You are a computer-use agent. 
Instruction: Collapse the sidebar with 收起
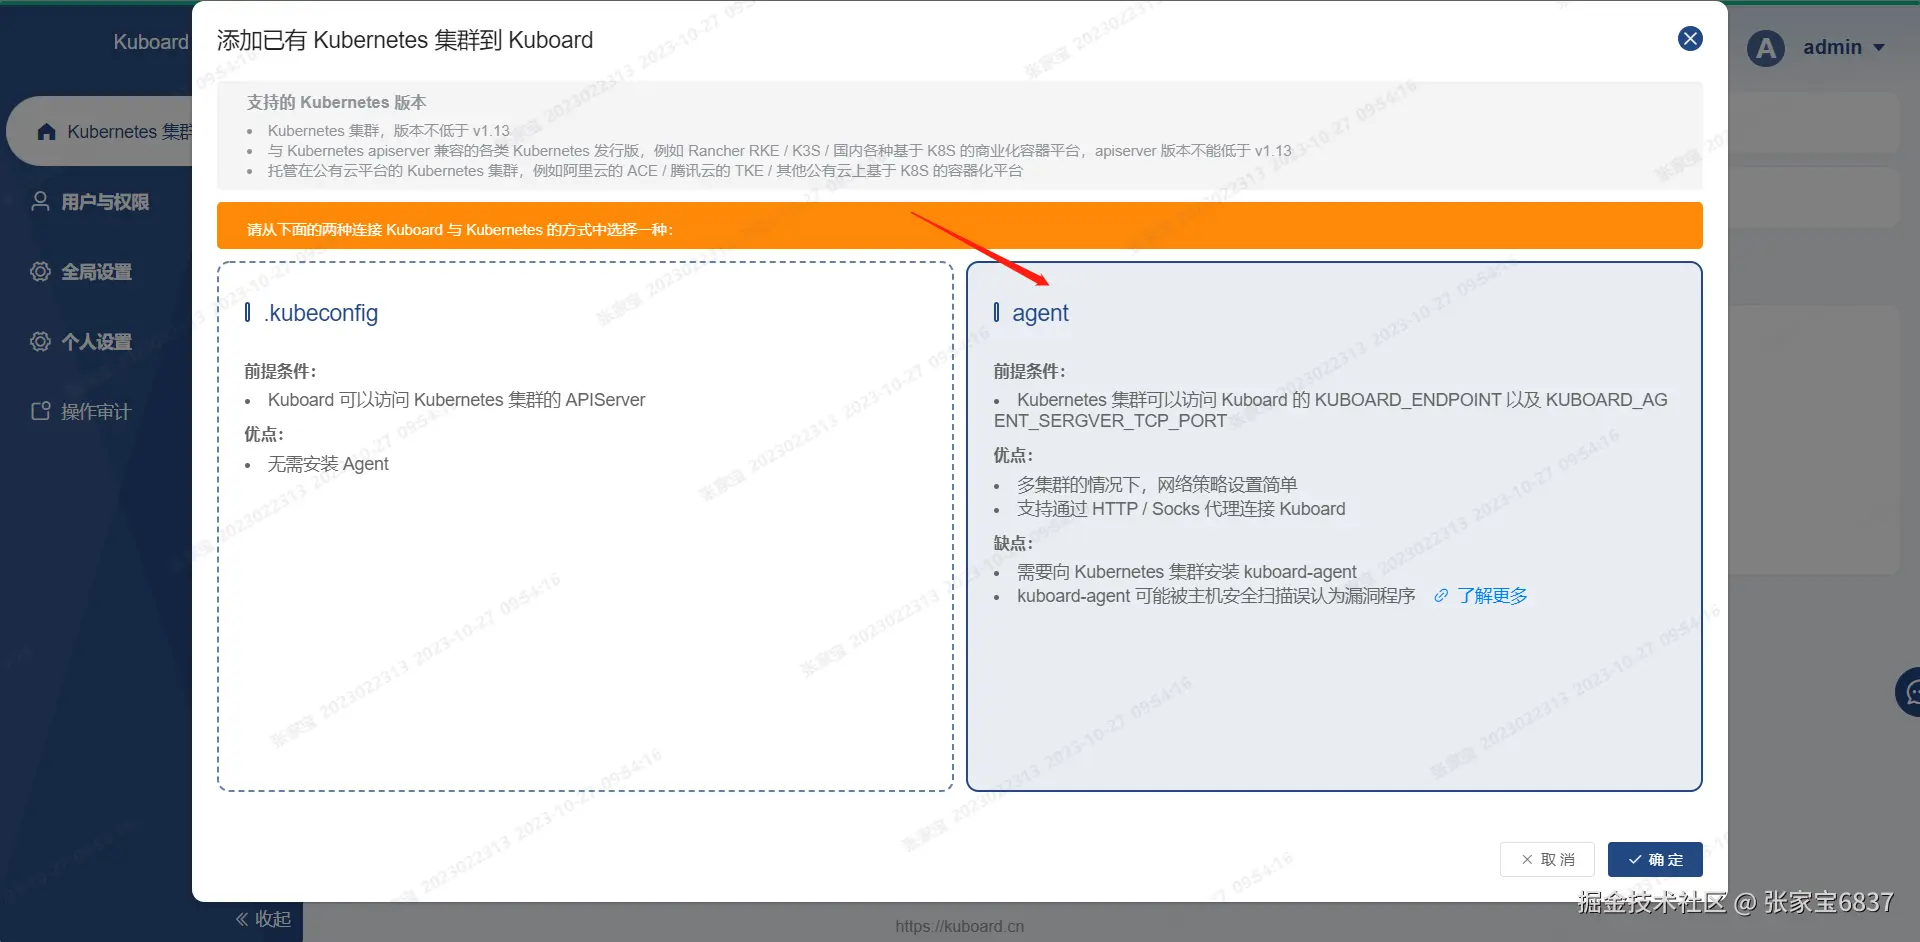click(x=263, y=919)
